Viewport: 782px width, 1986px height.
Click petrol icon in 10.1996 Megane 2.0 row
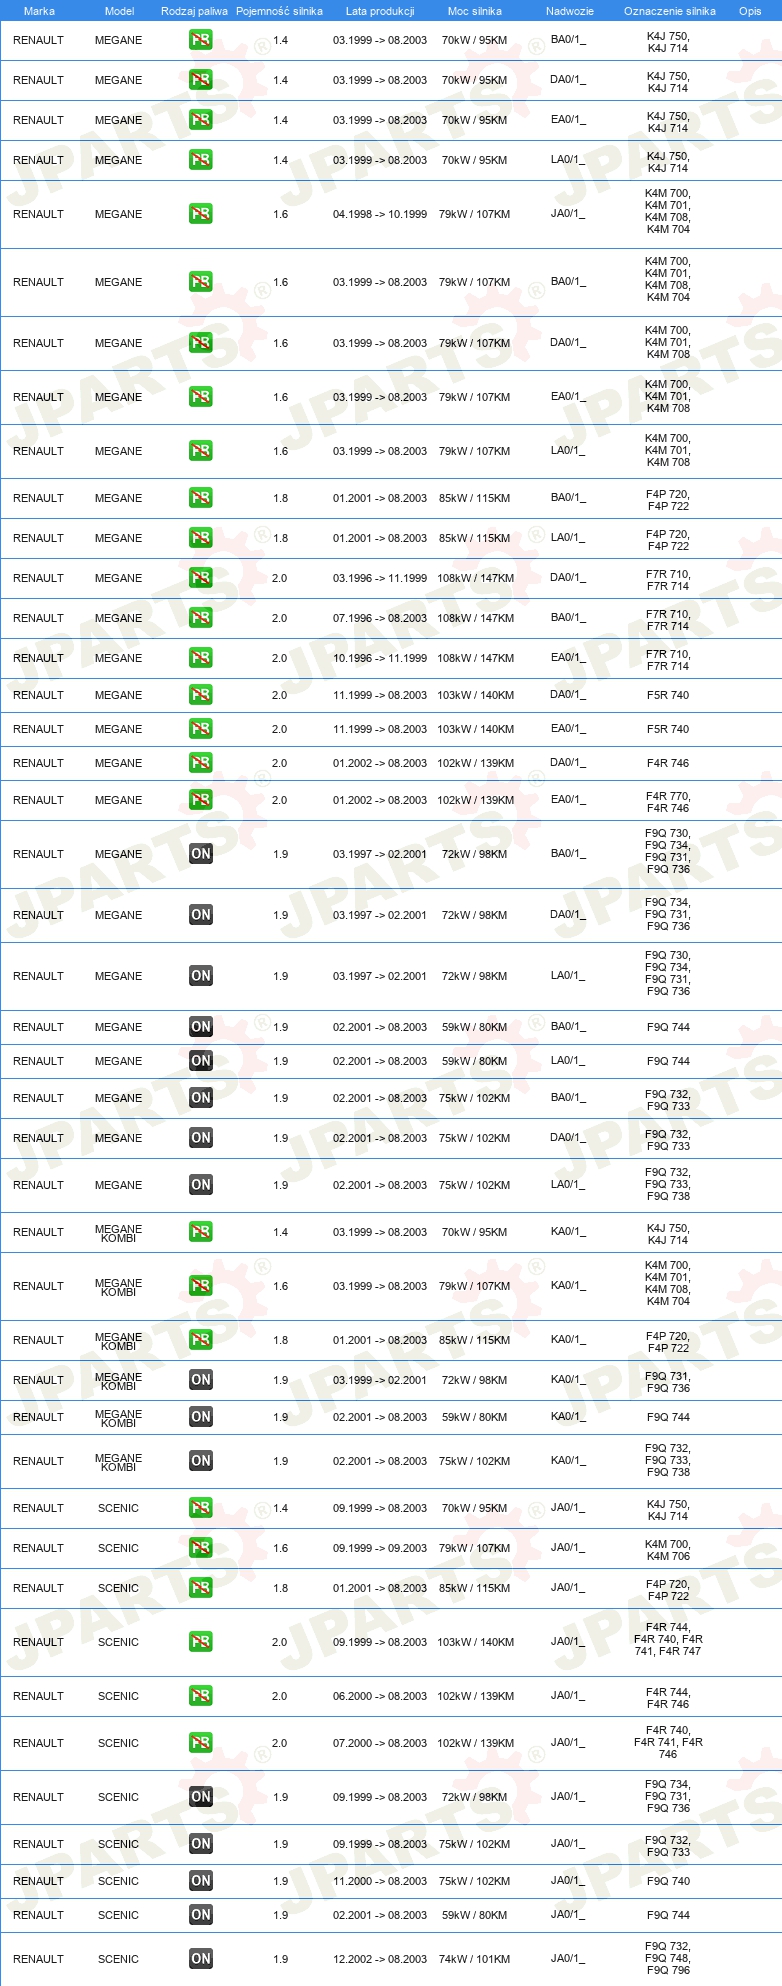[201, 658]
